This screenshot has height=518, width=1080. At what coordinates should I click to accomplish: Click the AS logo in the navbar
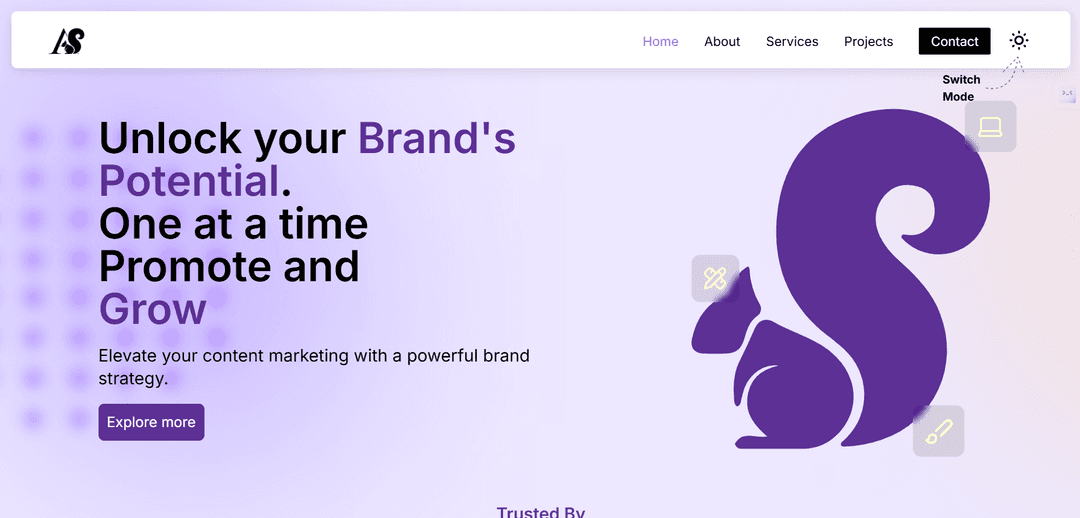pos(67,41)
